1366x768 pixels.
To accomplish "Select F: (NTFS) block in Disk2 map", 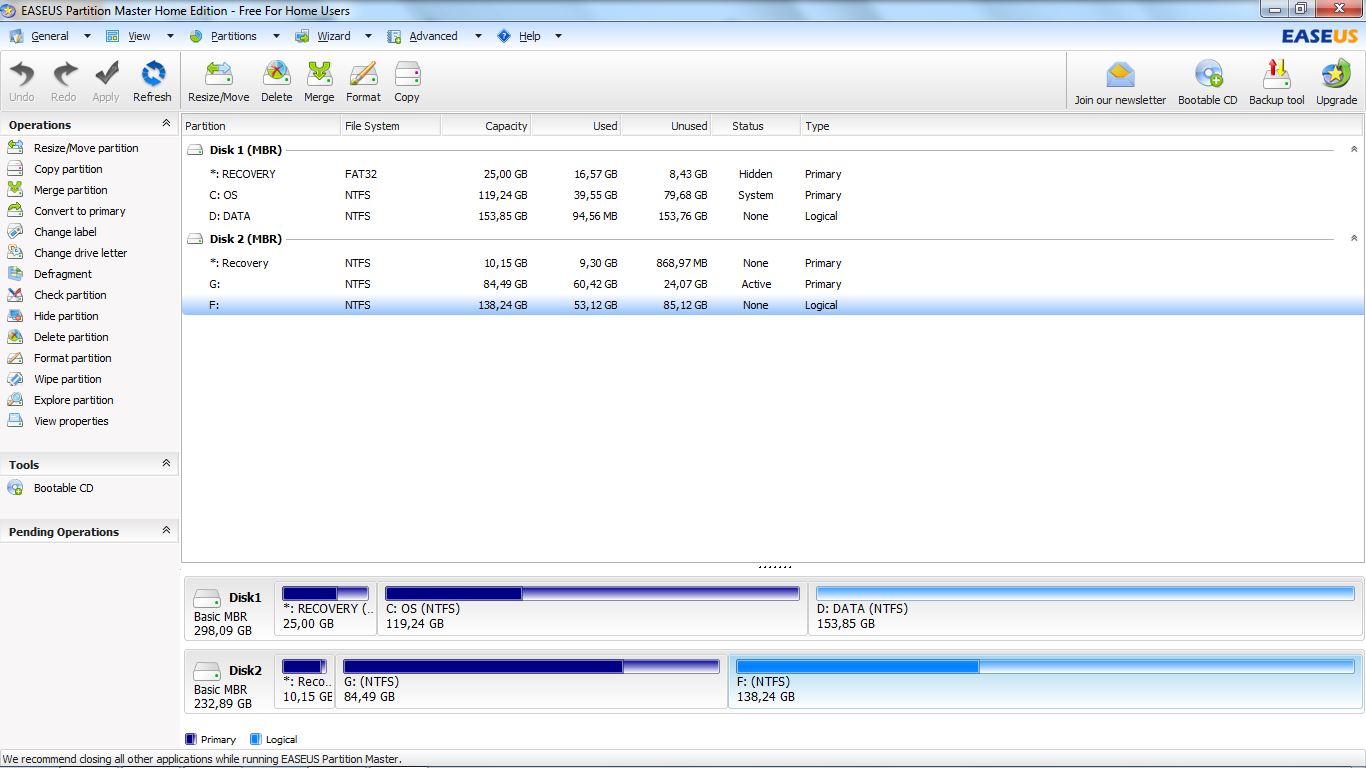I will coord(1045,682).
